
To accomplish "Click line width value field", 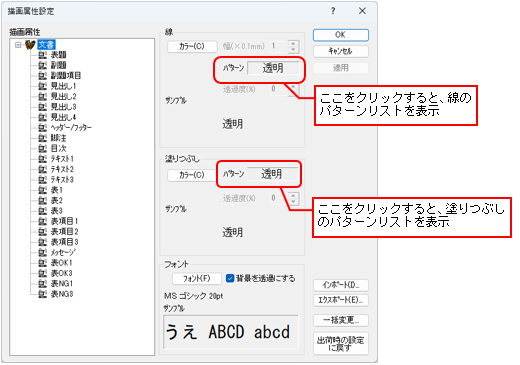I will click(x=279, y=46).
